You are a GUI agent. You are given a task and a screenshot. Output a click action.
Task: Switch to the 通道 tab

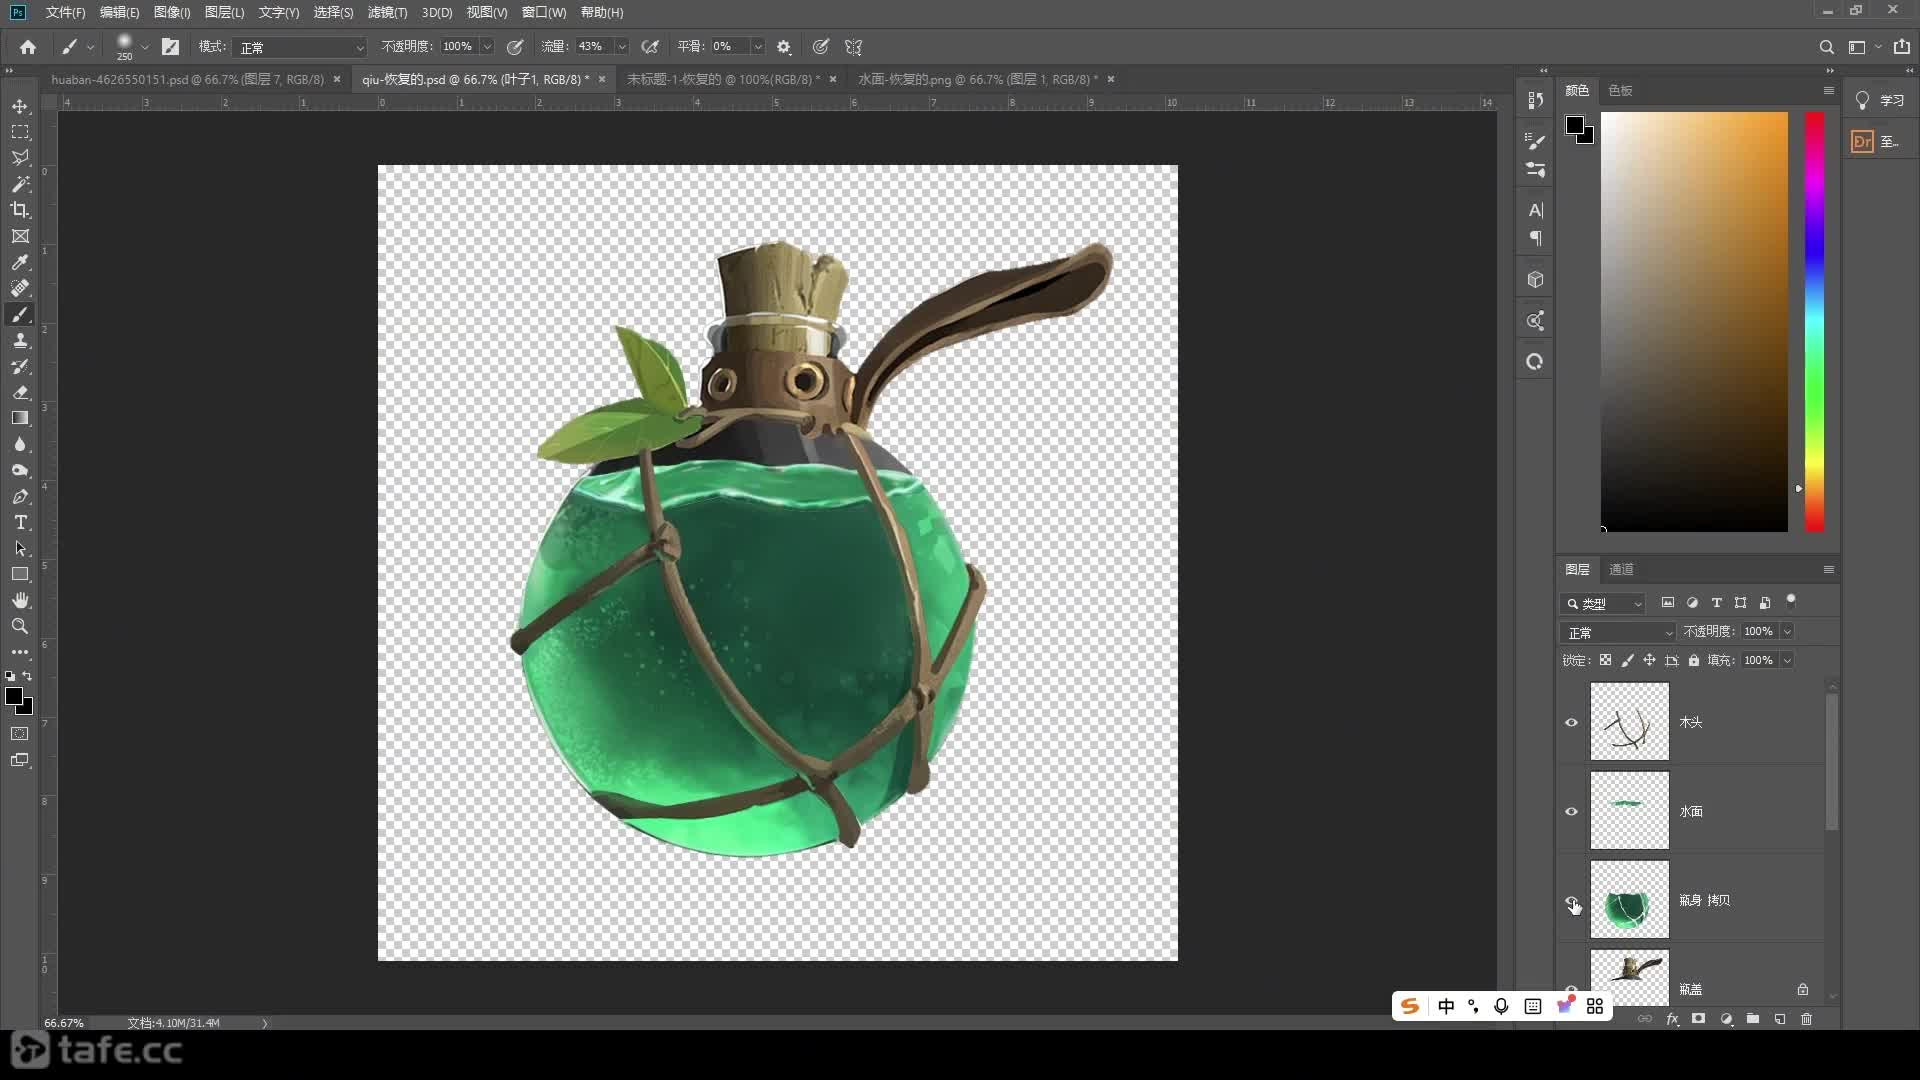pos(1621,569)
